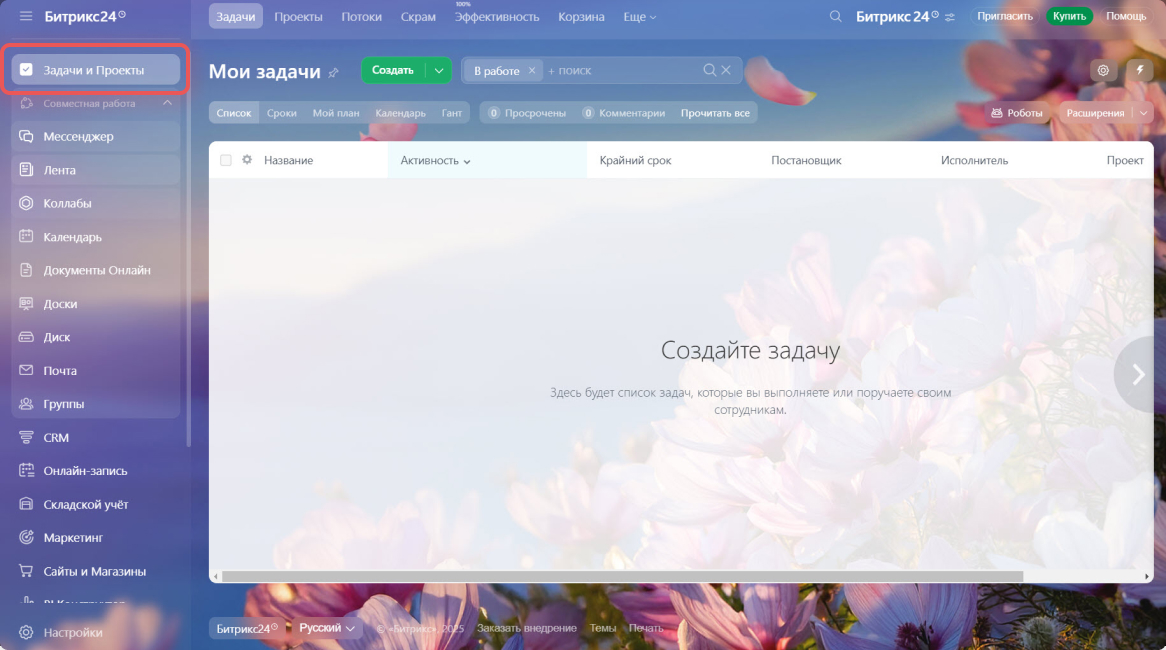Open task list settings gear at top right
Screen dimensions: 1166x650
tap(1104, 70)
